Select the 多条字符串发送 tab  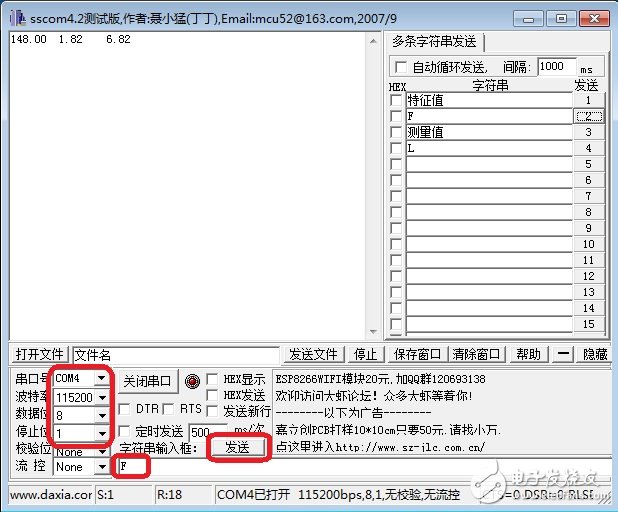tap(435, 42)
